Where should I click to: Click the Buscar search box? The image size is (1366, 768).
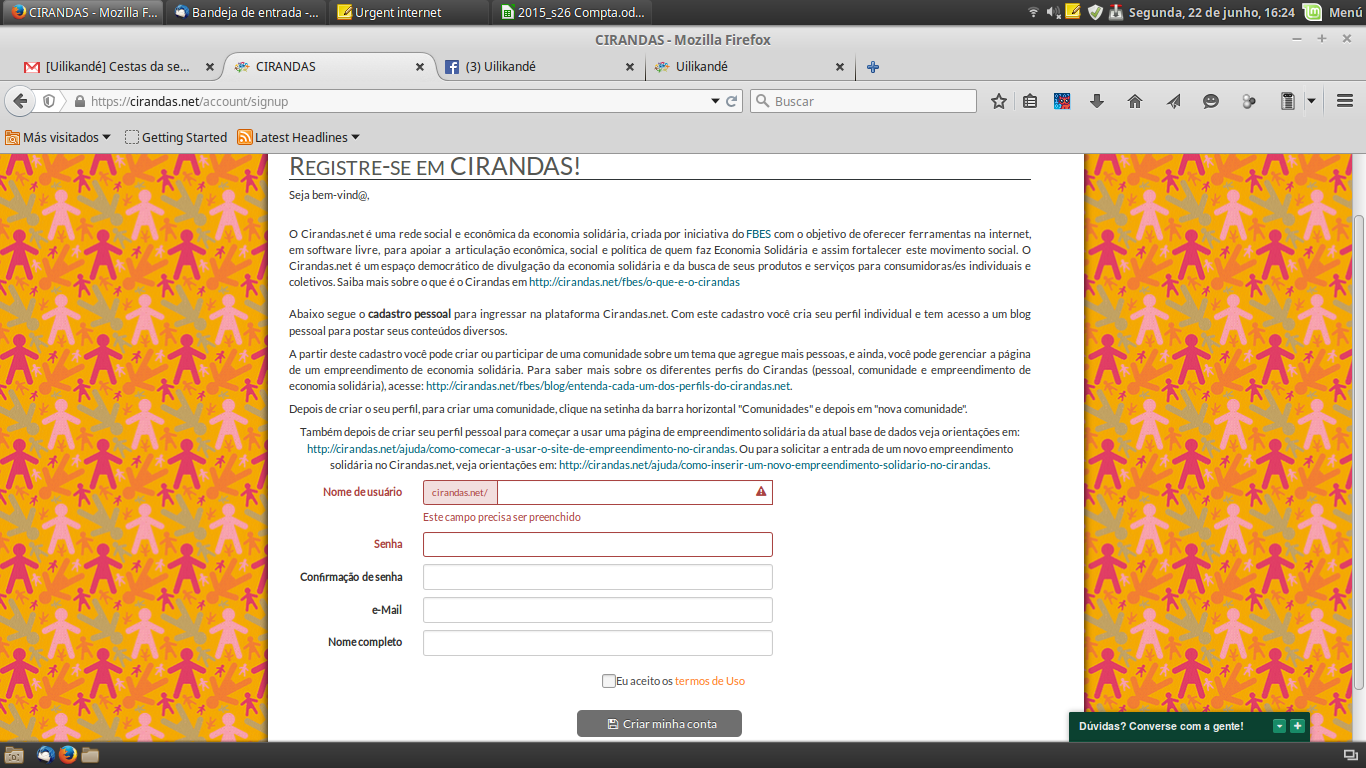[863, 101]
